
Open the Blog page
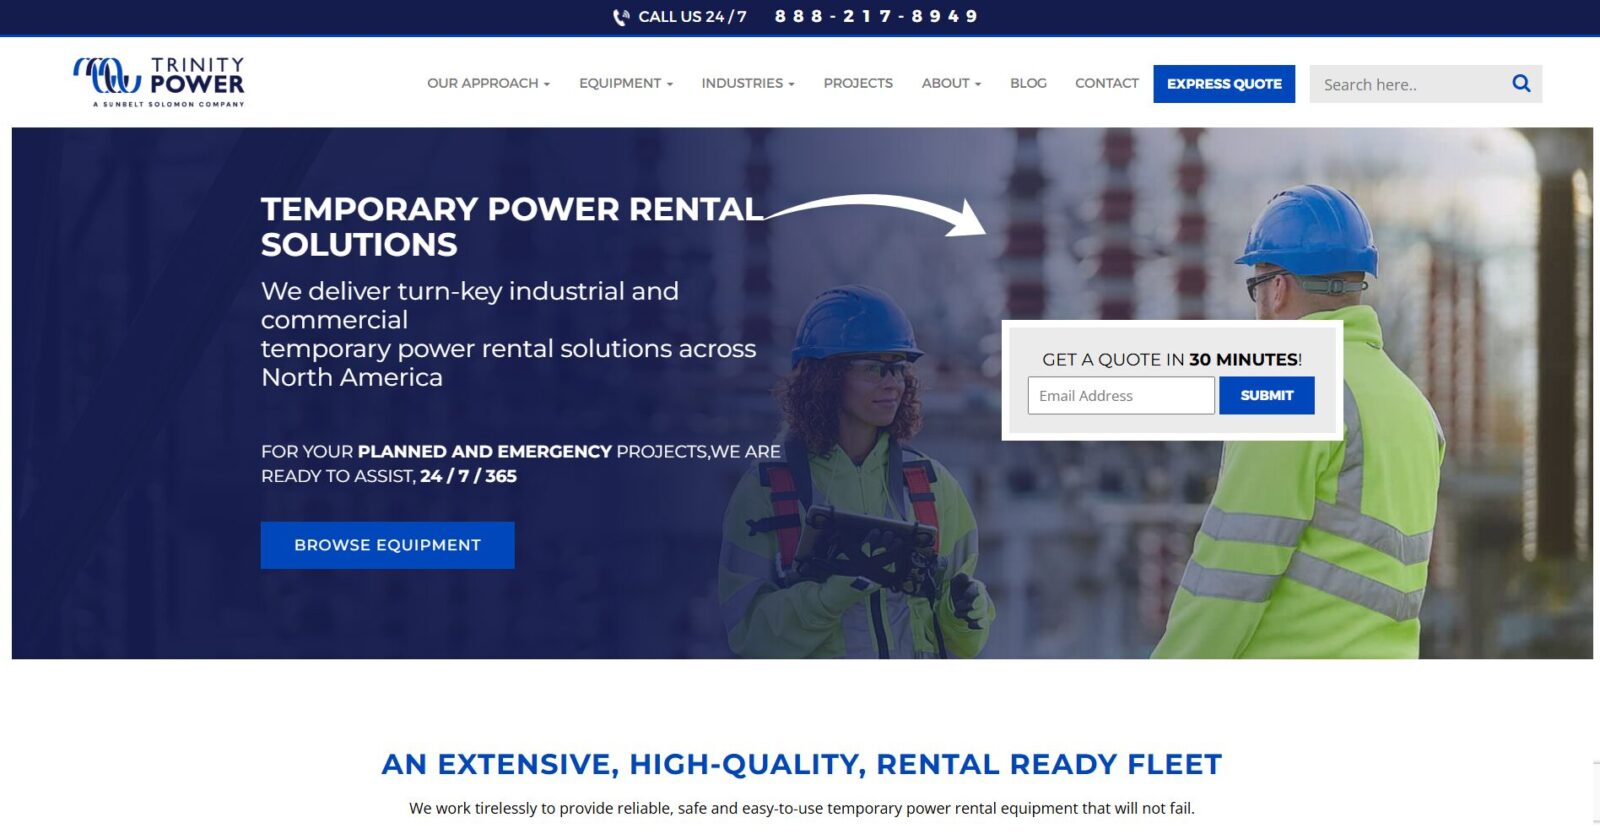tap(1027, 84)
